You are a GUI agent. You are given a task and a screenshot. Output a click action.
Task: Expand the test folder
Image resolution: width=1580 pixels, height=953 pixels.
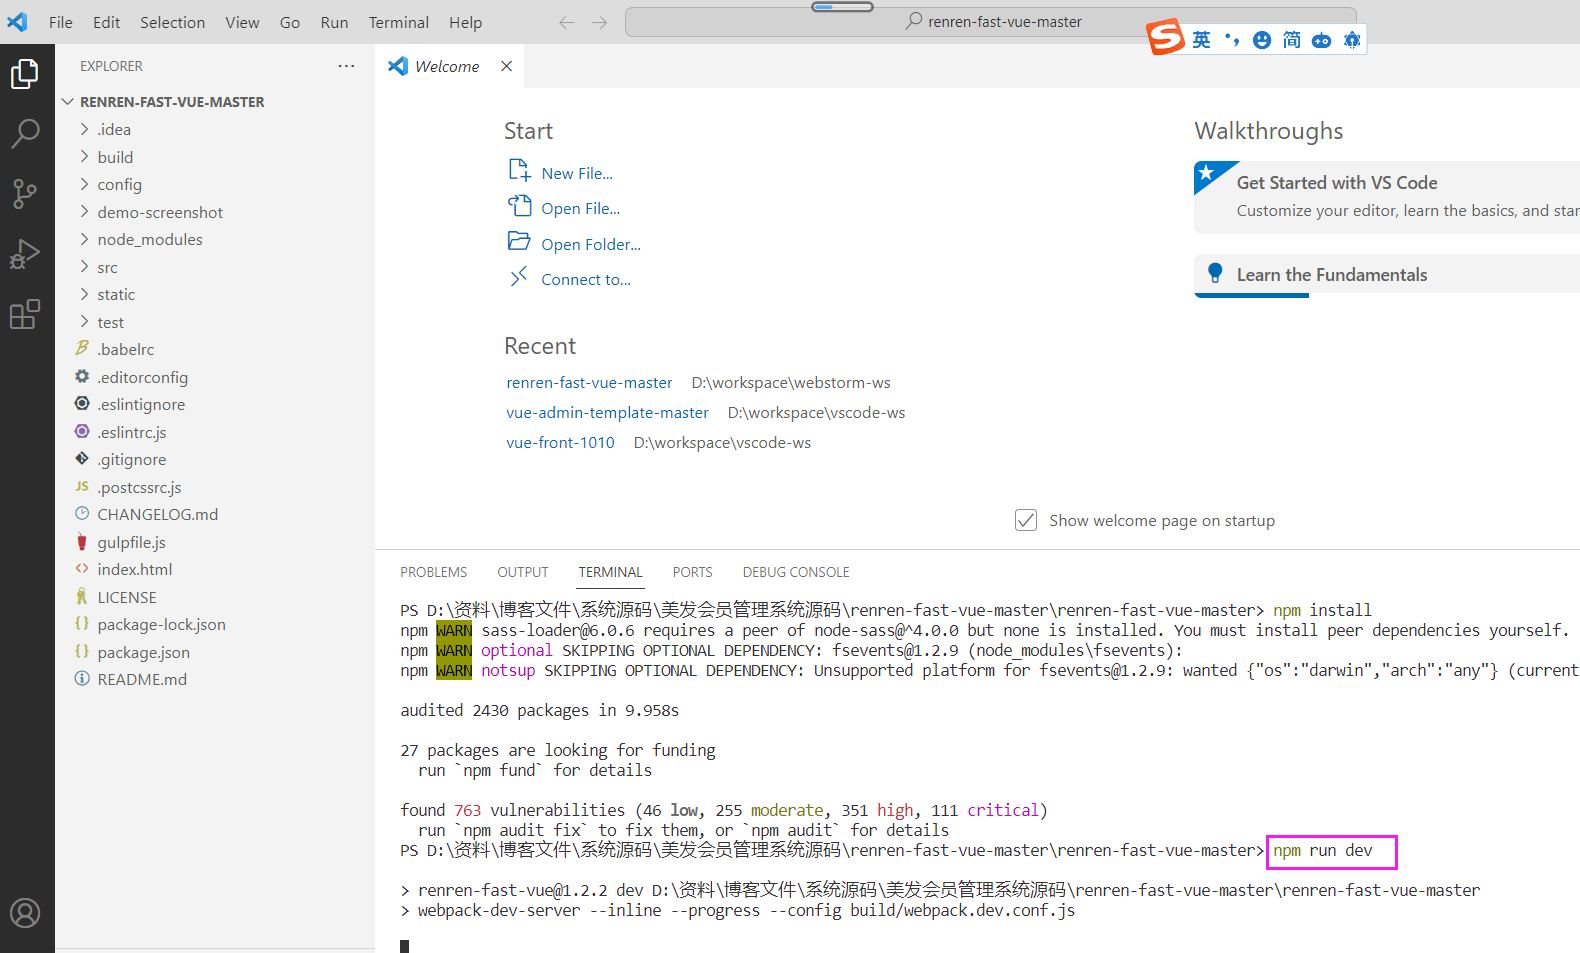coord(84,322)
